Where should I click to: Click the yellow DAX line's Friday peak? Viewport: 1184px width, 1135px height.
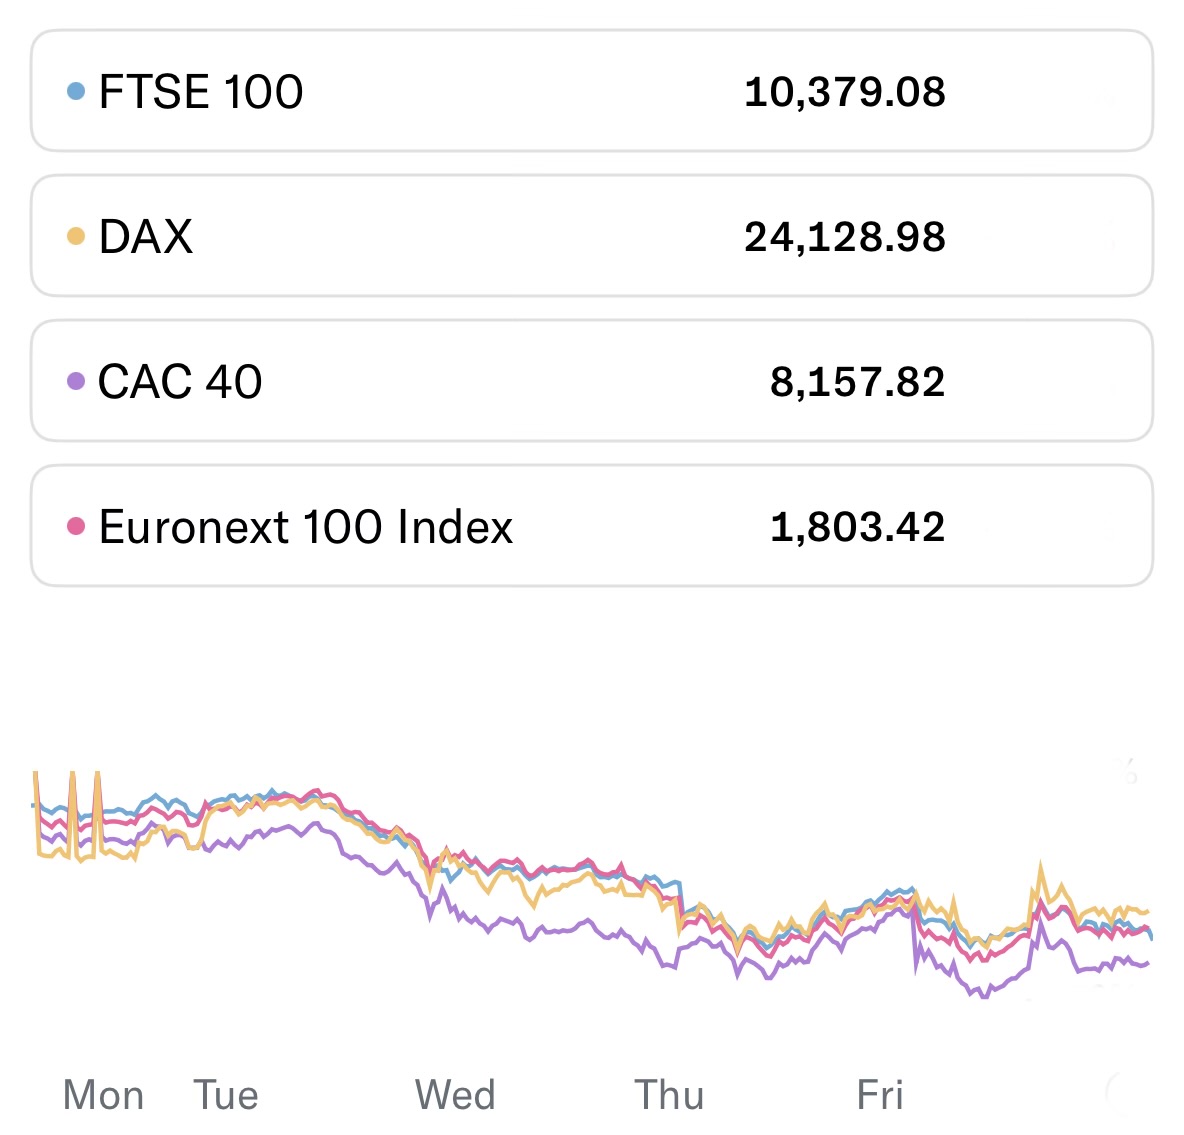point(1041,865)
